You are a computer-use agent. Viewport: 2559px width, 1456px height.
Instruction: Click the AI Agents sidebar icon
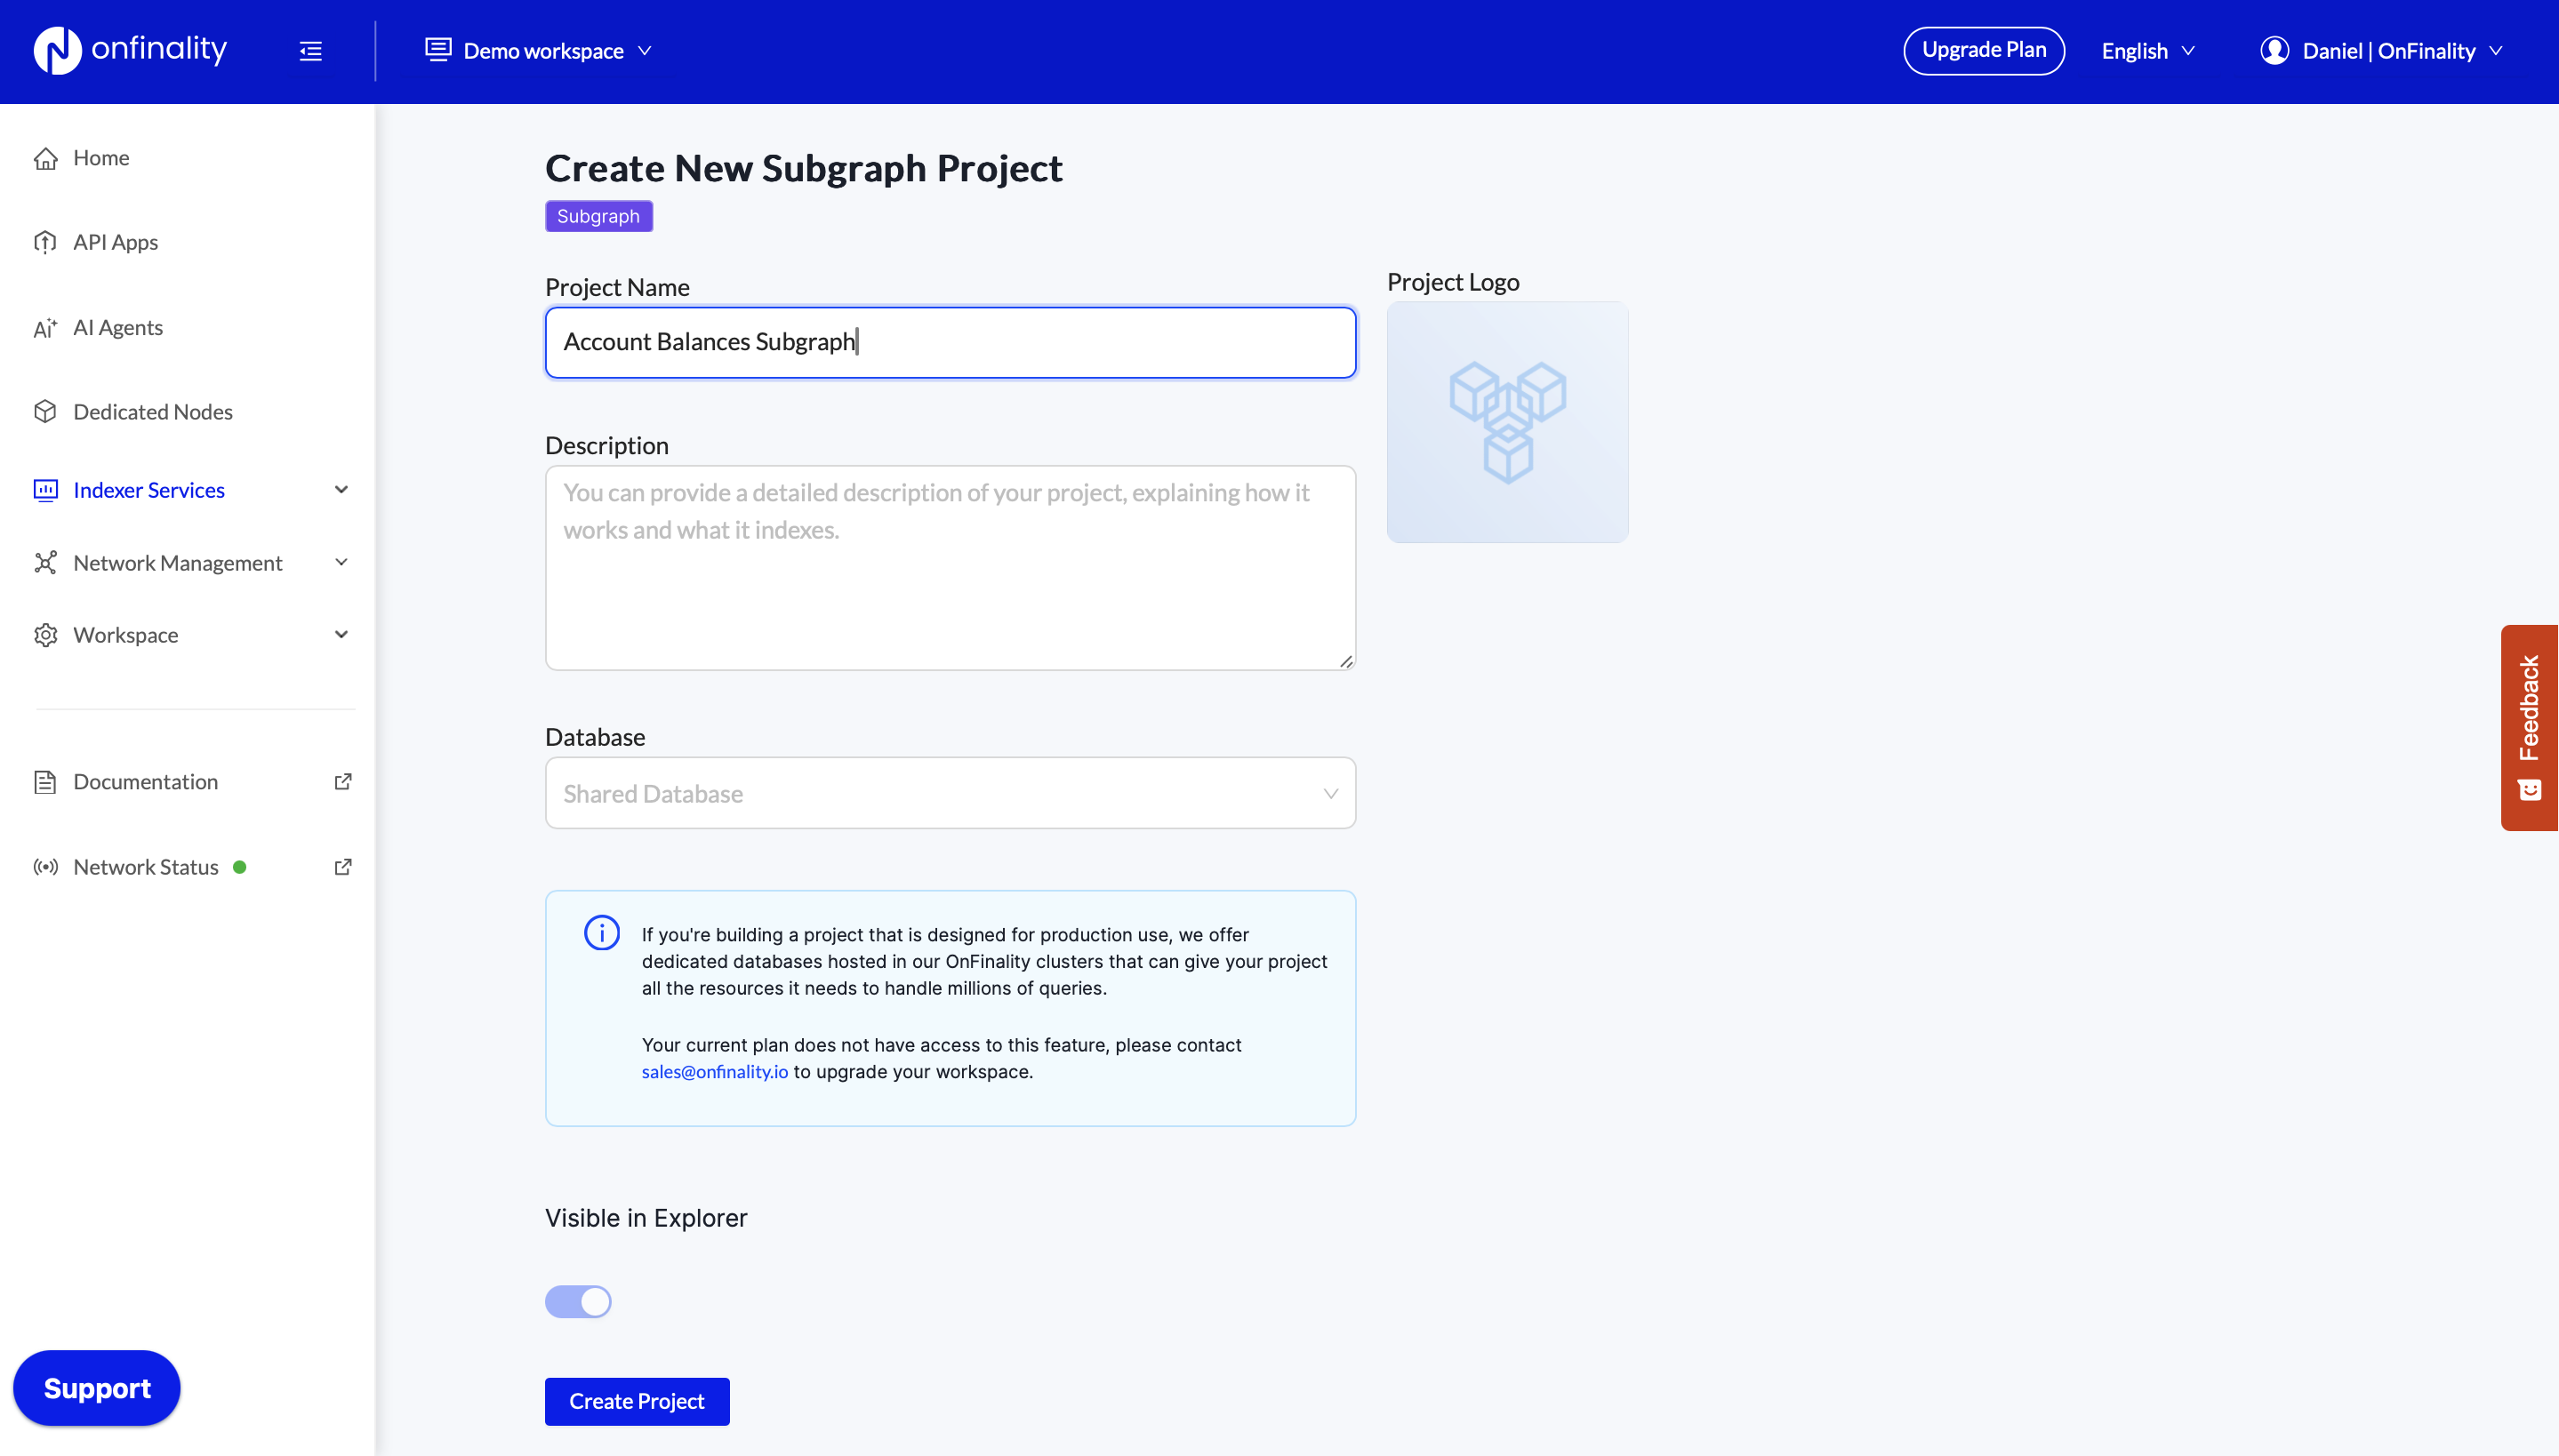[45, 328]
